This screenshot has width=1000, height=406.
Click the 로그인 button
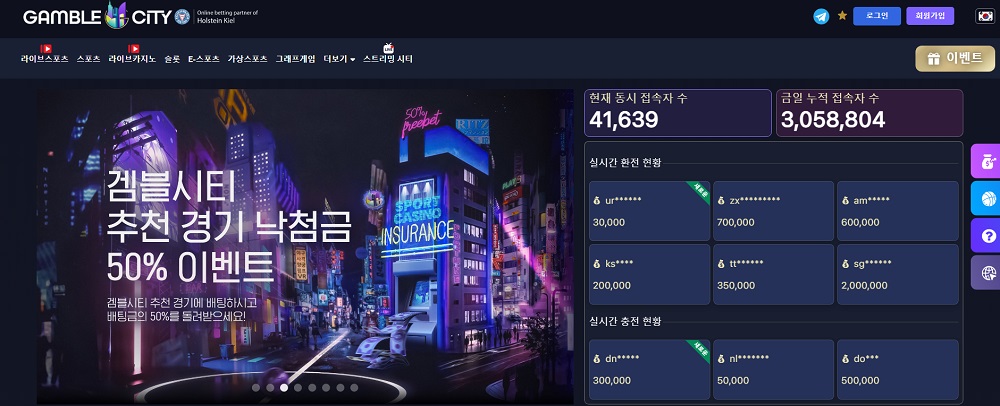(x=877, y=16)
